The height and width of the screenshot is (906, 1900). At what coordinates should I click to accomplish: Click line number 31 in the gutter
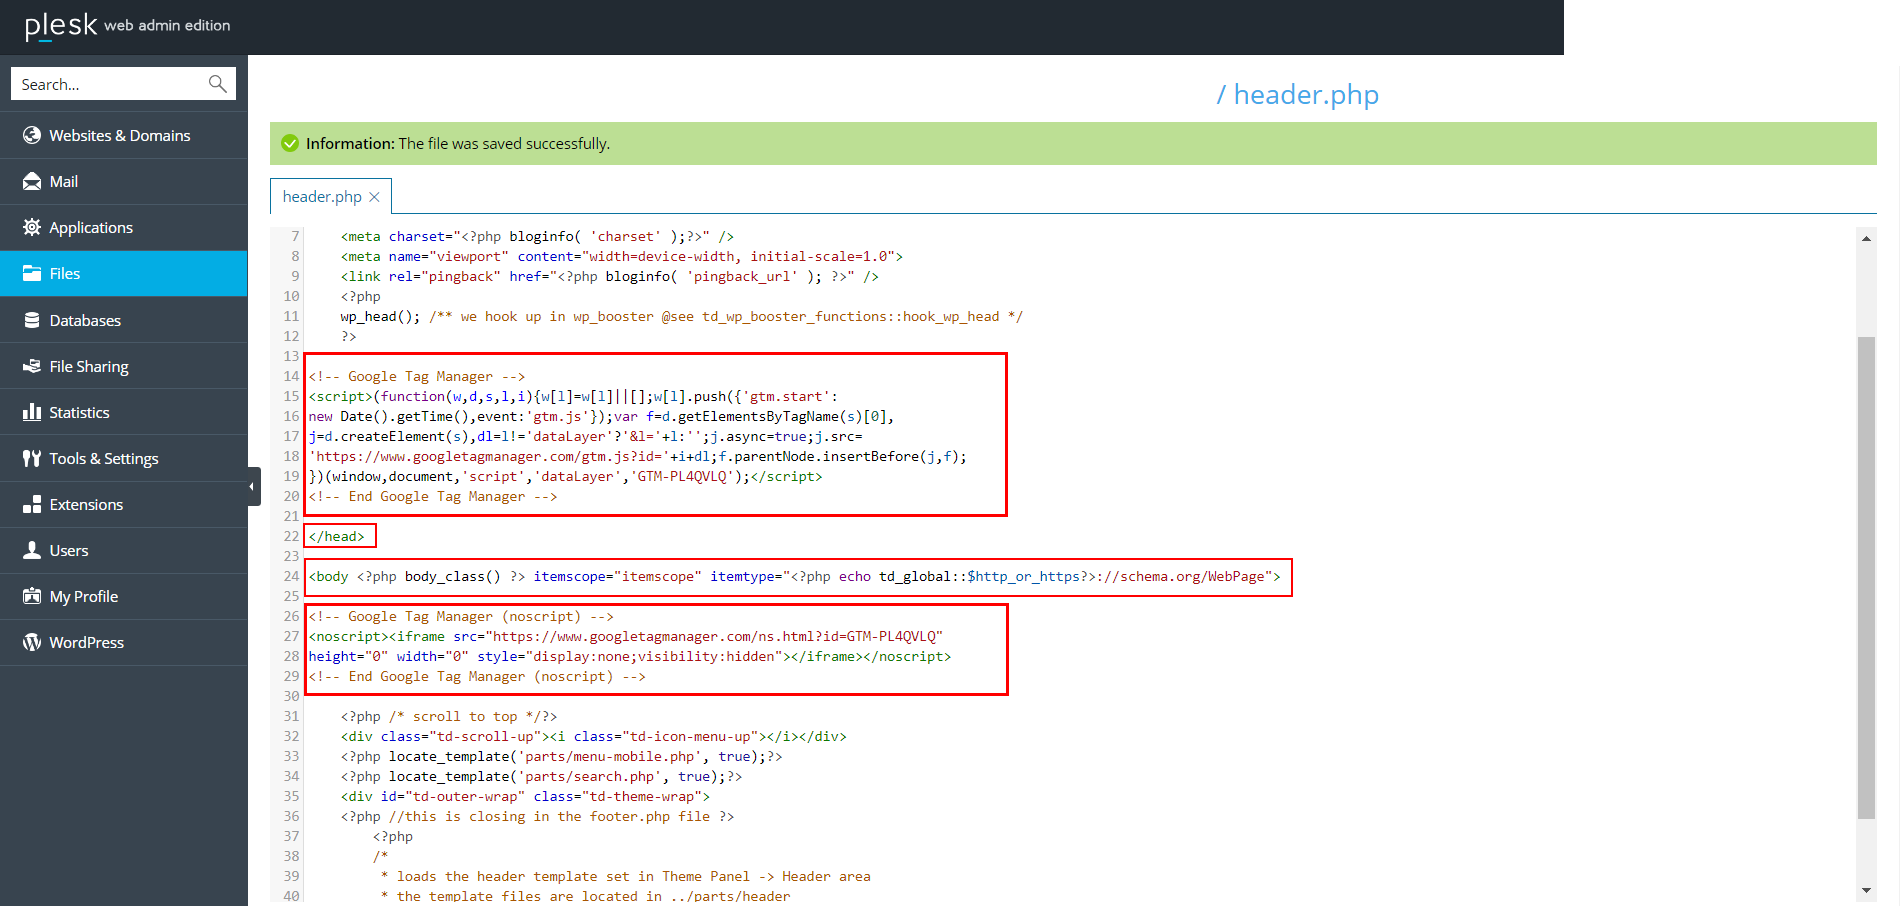pos(291,716)
